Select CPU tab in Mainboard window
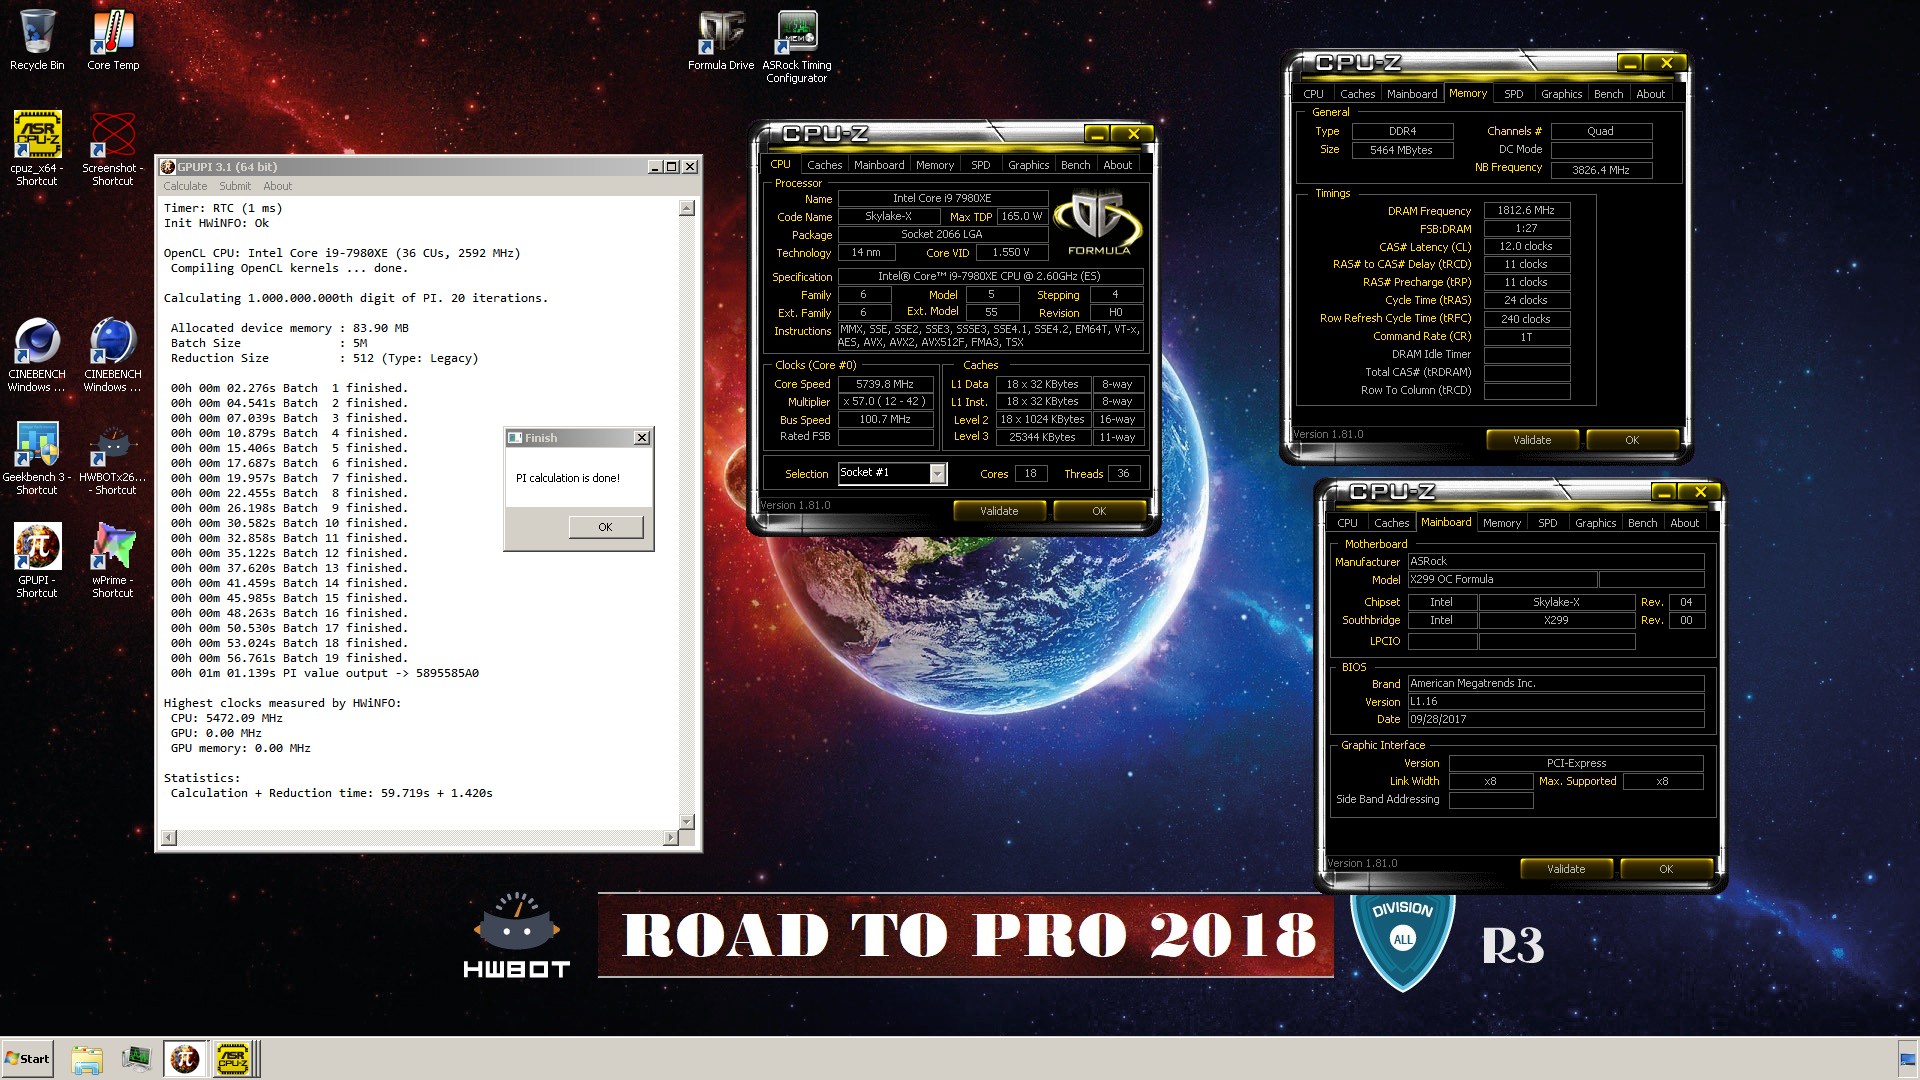 click(x=1348, y=523)
